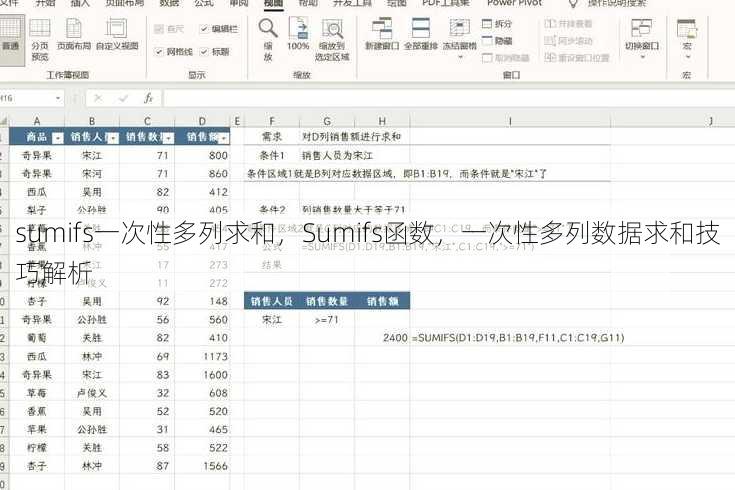Click the 页面布局 view button in workbook views
This screenshot has width=735, height=490.
tap(74, 34)
